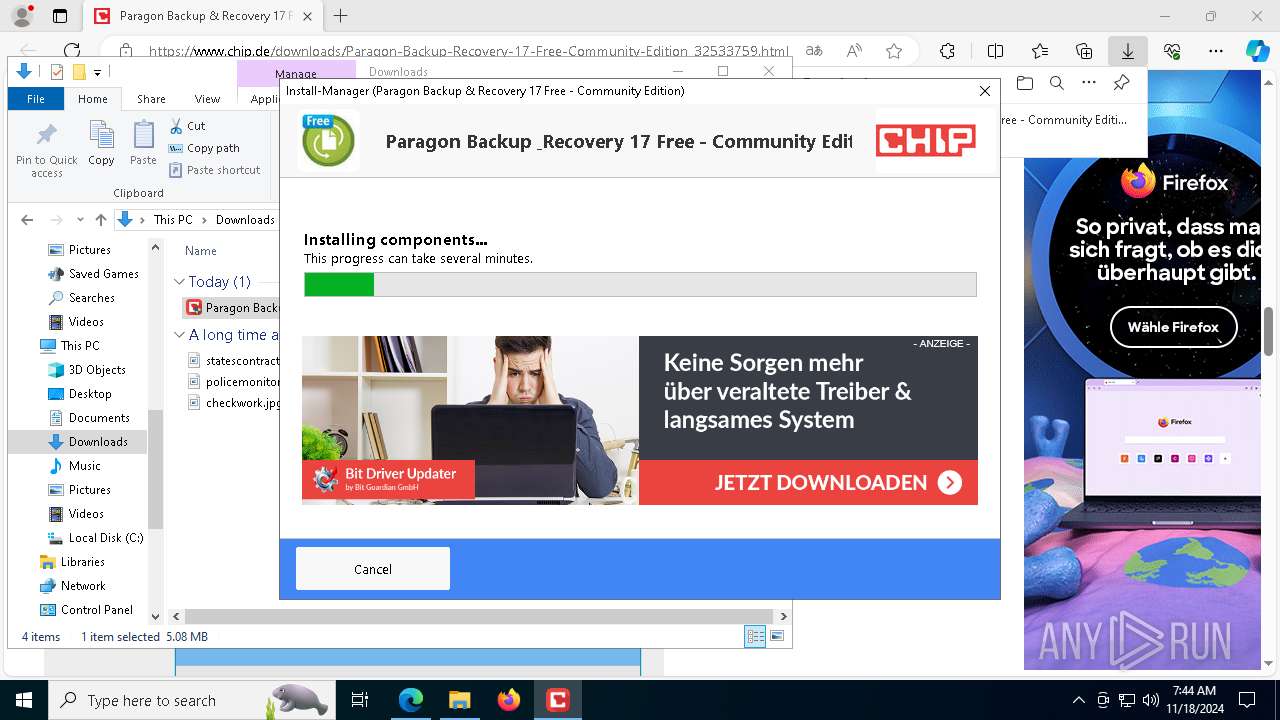Click Copy in Explorer ribbon
Viewport: 1280px width, 720px height.
(101, 143)
